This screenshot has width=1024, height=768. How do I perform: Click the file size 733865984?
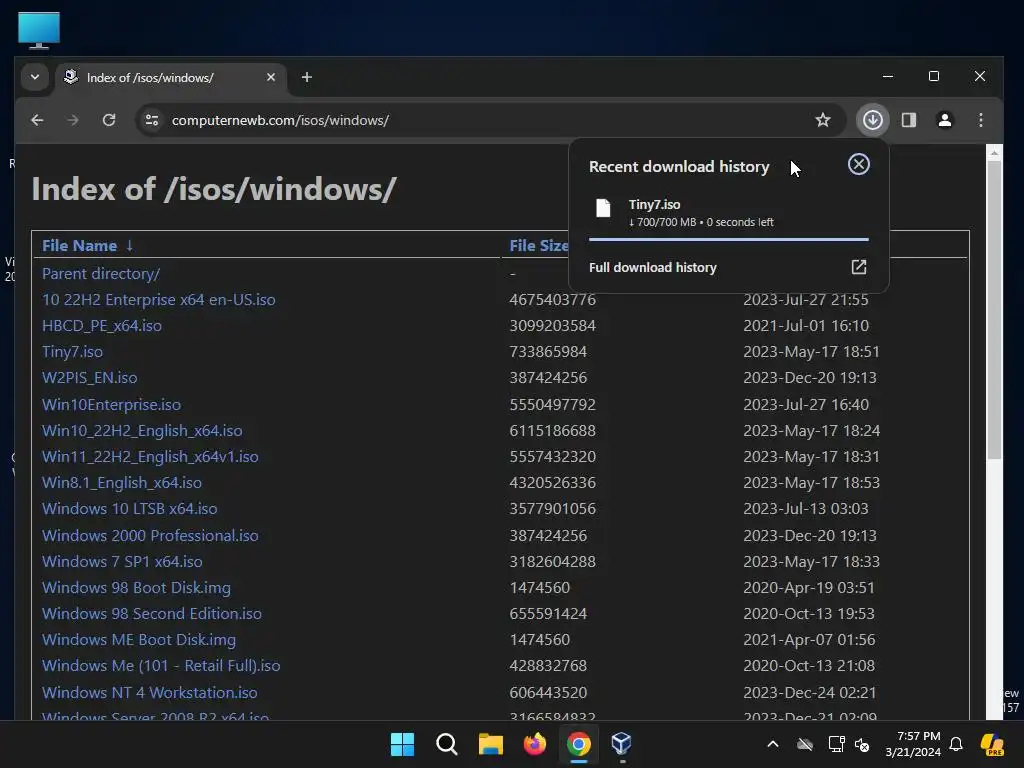(x=548, y=352)
